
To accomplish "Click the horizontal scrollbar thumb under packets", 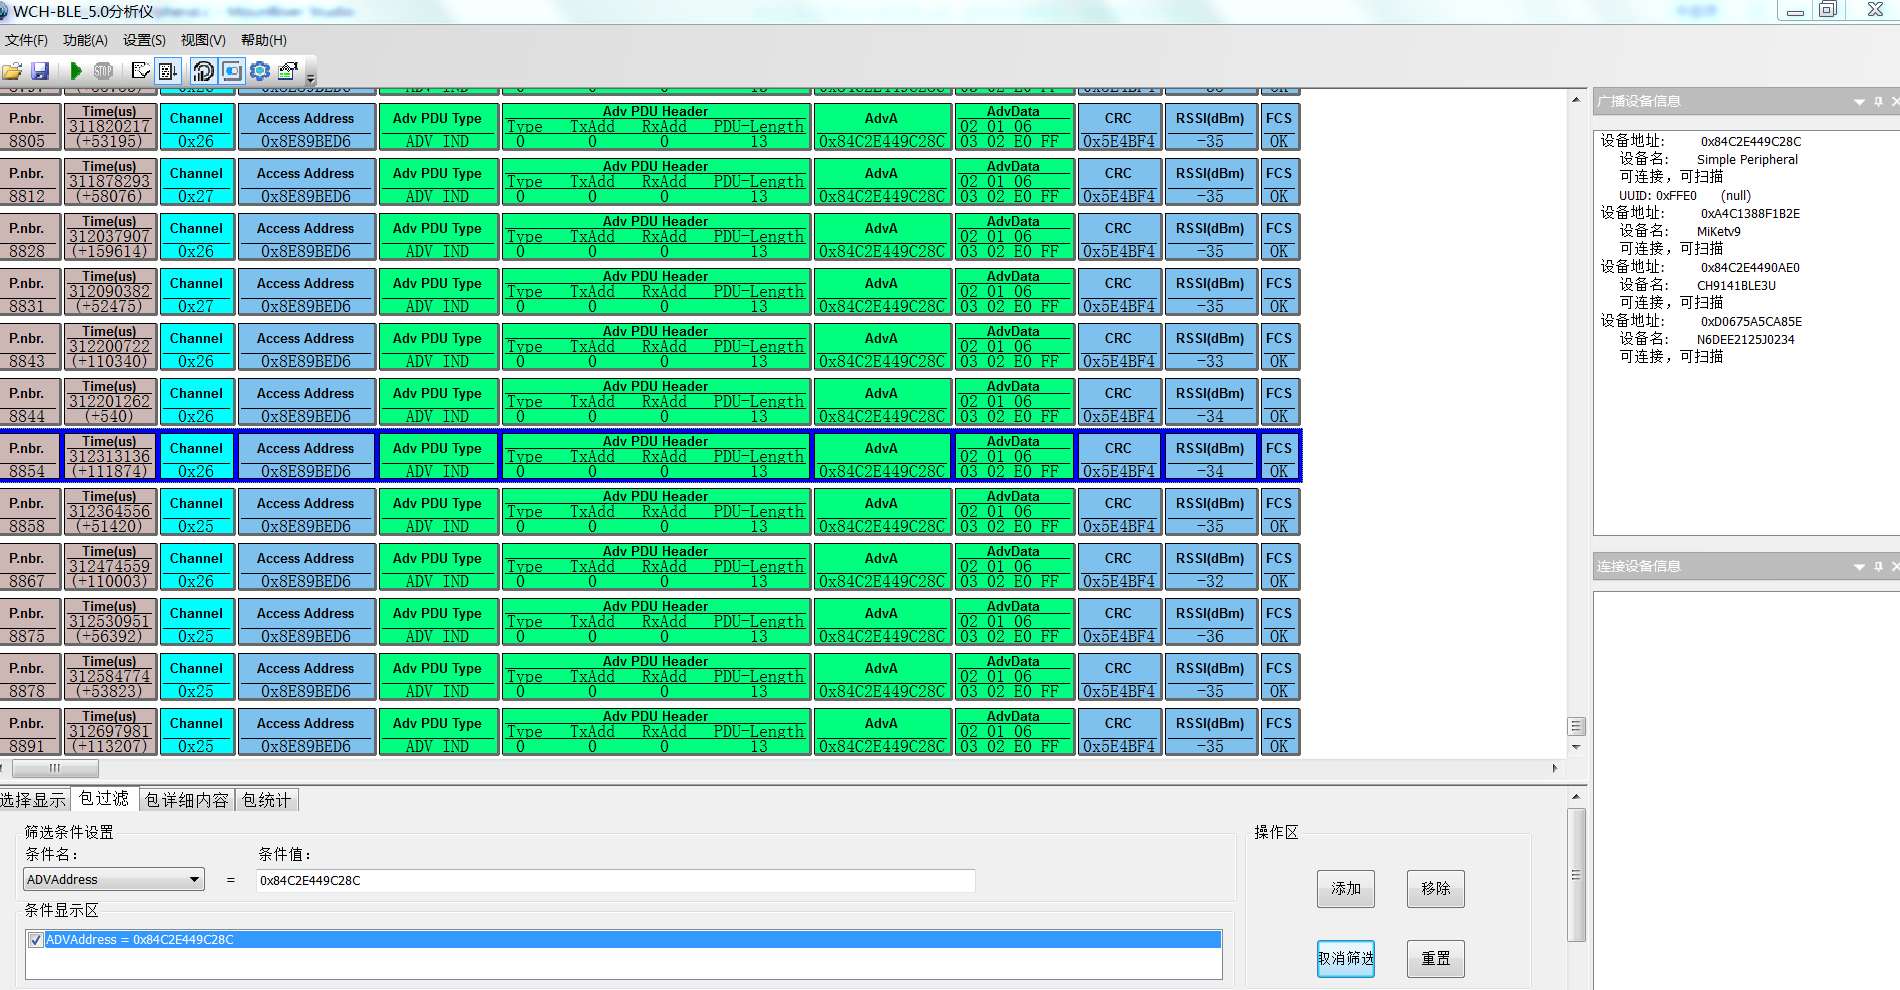I will [x=55, y=768].
